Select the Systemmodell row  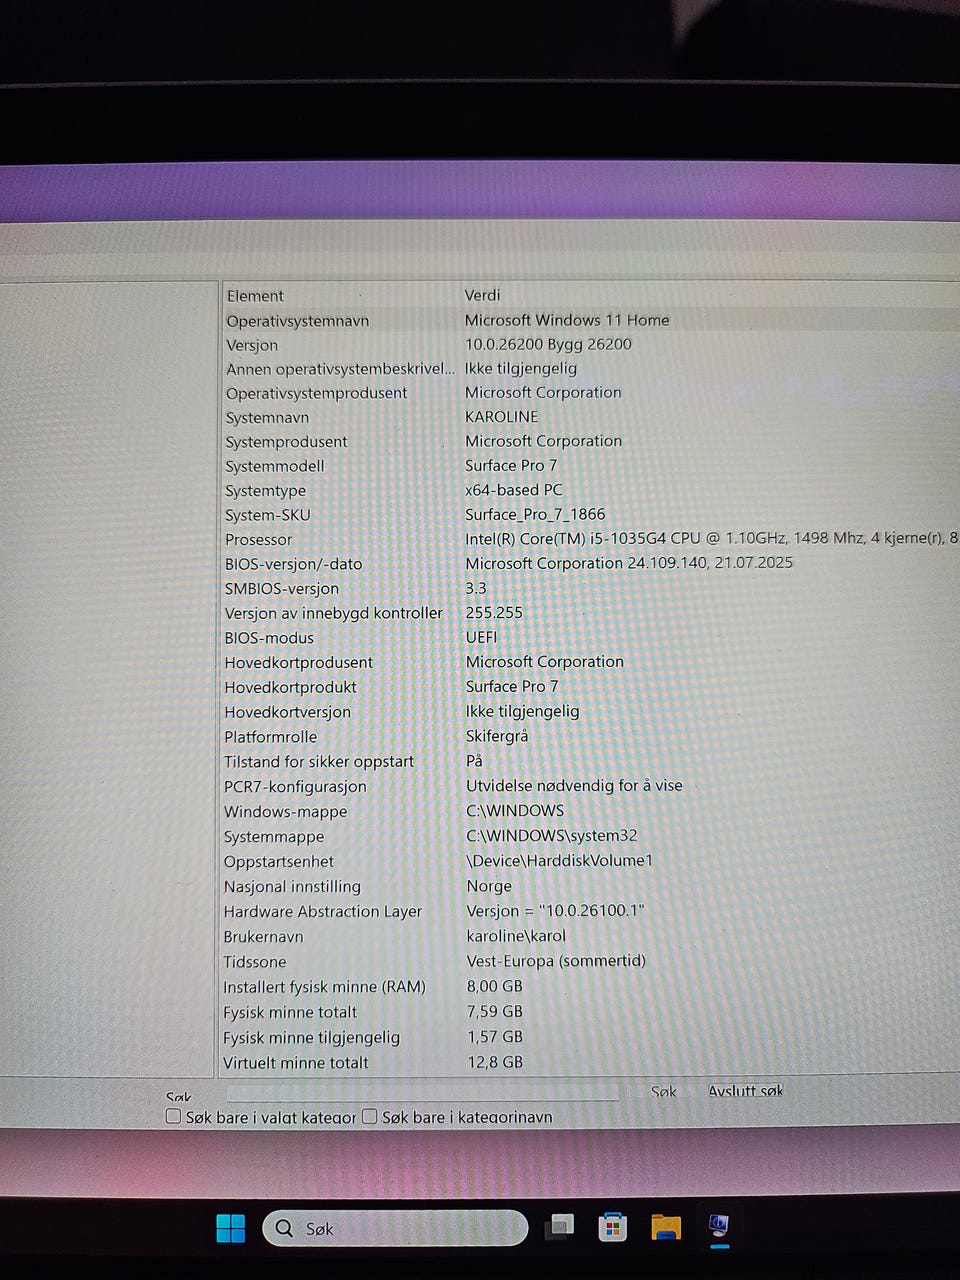click(591, 466)
